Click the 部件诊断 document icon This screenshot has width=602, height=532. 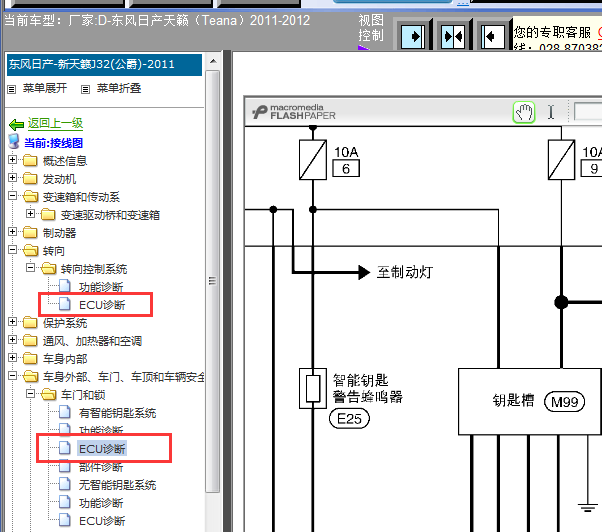click(65, 466)
